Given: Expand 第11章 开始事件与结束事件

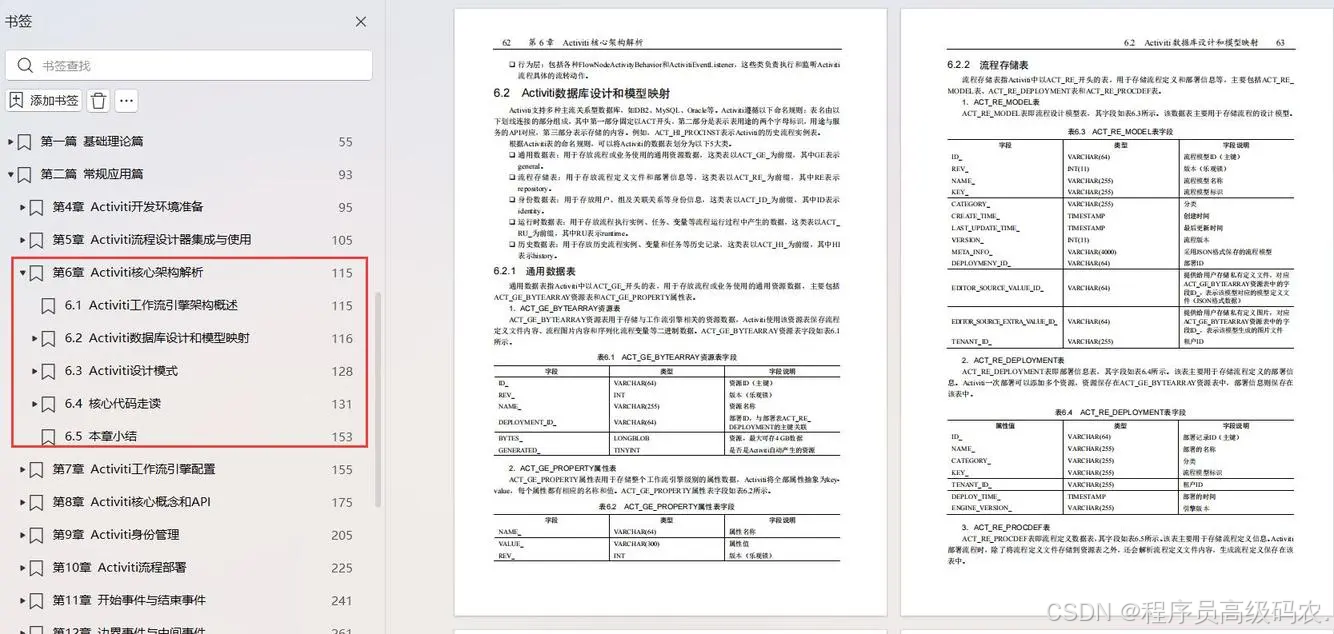Looking at the screenshot, I should click(x=22, y=600).
